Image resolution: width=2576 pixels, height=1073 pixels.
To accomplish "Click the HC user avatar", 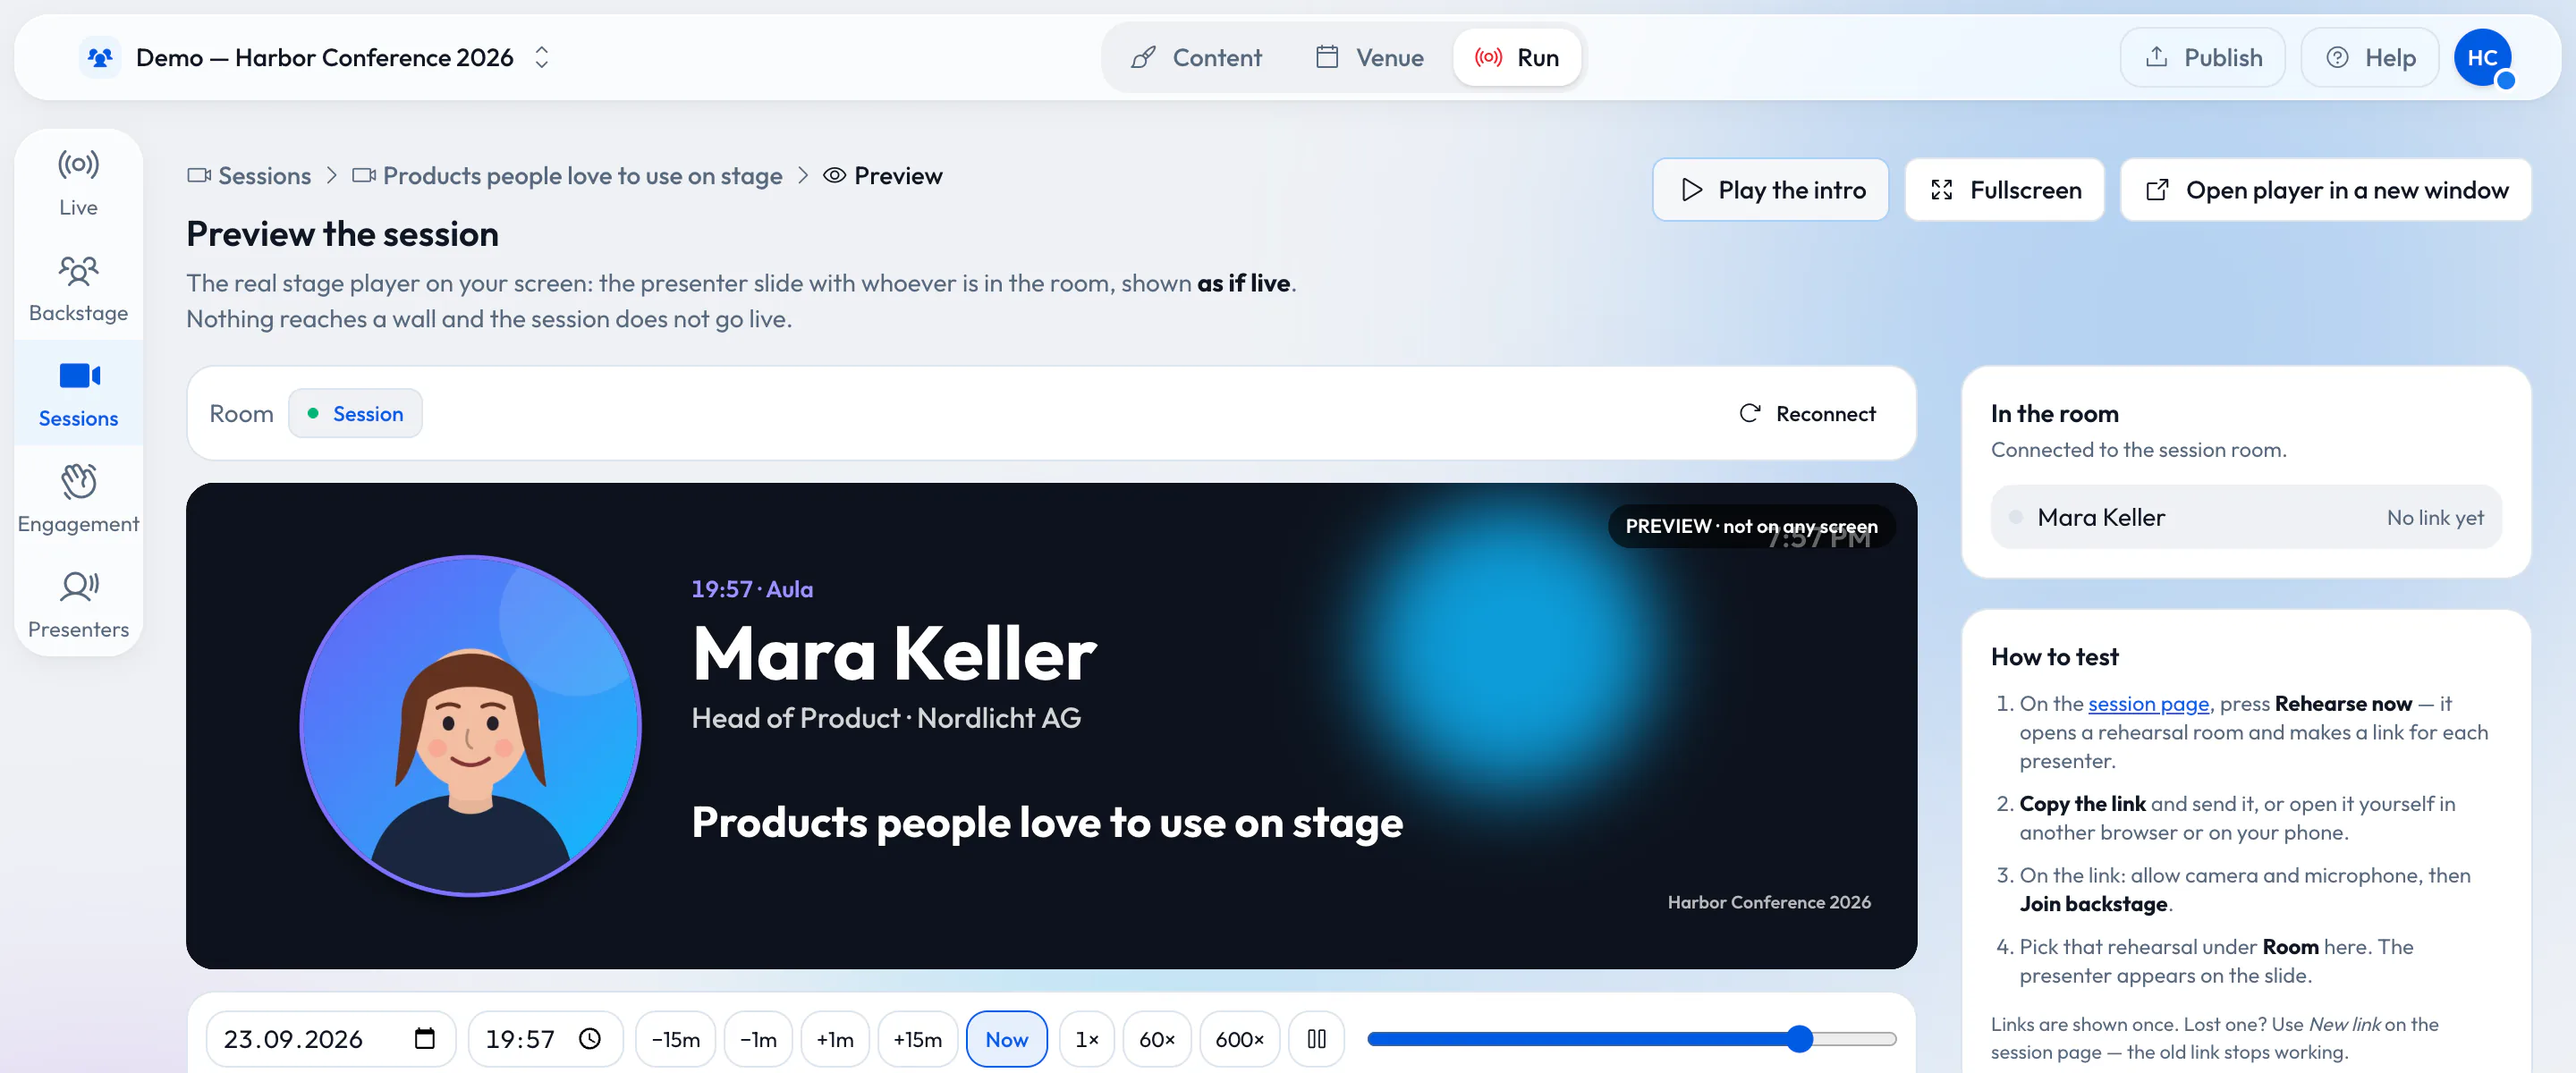I will (x=2482, y=58).
